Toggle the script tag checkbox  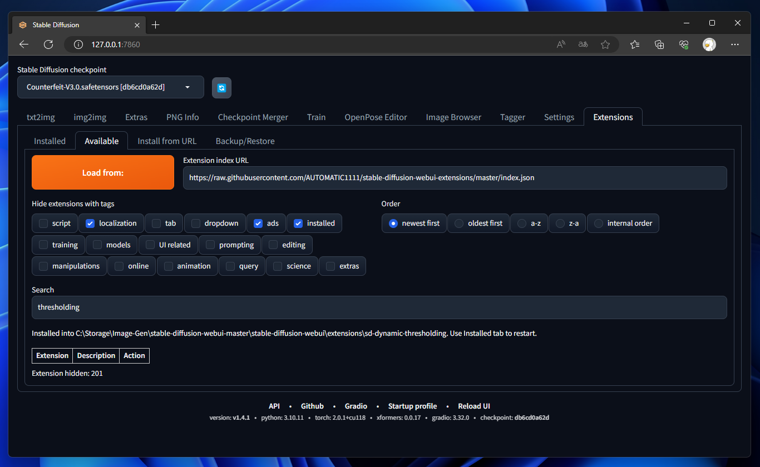click(43, 223)
